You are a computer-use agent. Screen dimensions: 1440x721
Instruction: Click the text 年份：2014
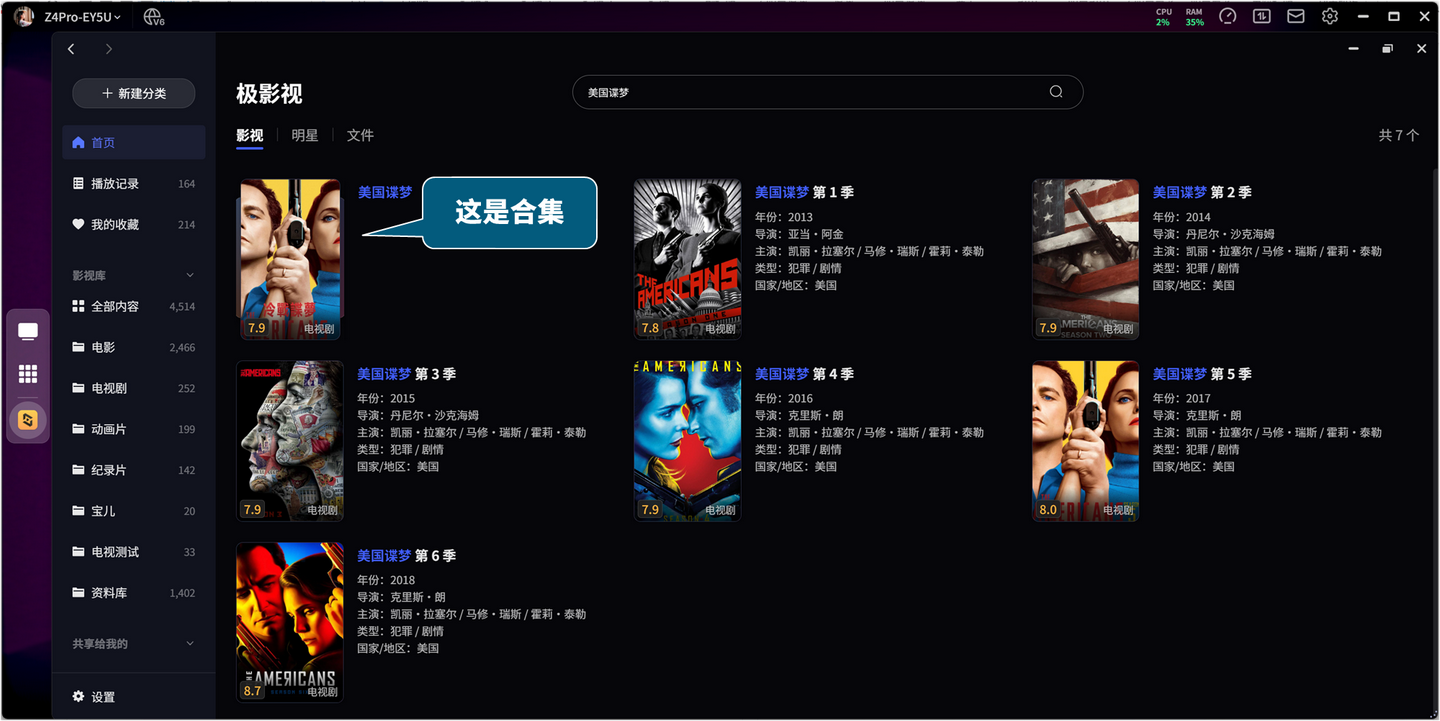1182,217
